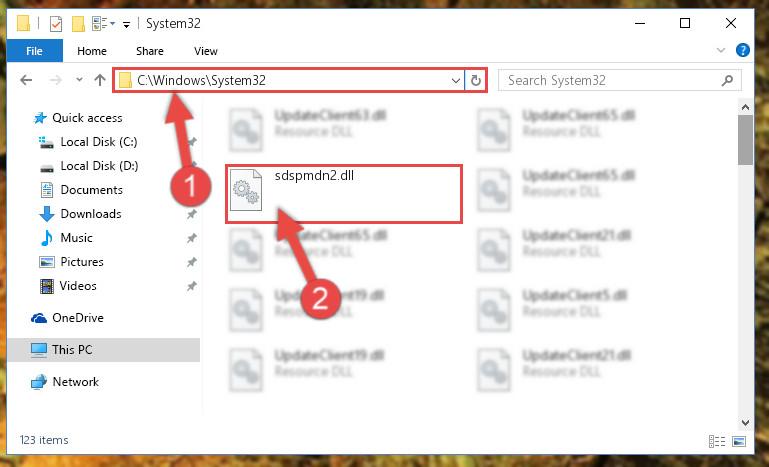The width and height of the screenshot is (769, 467).
Task: Switch to the View ribbon tab
Action: tap(205, 51)
